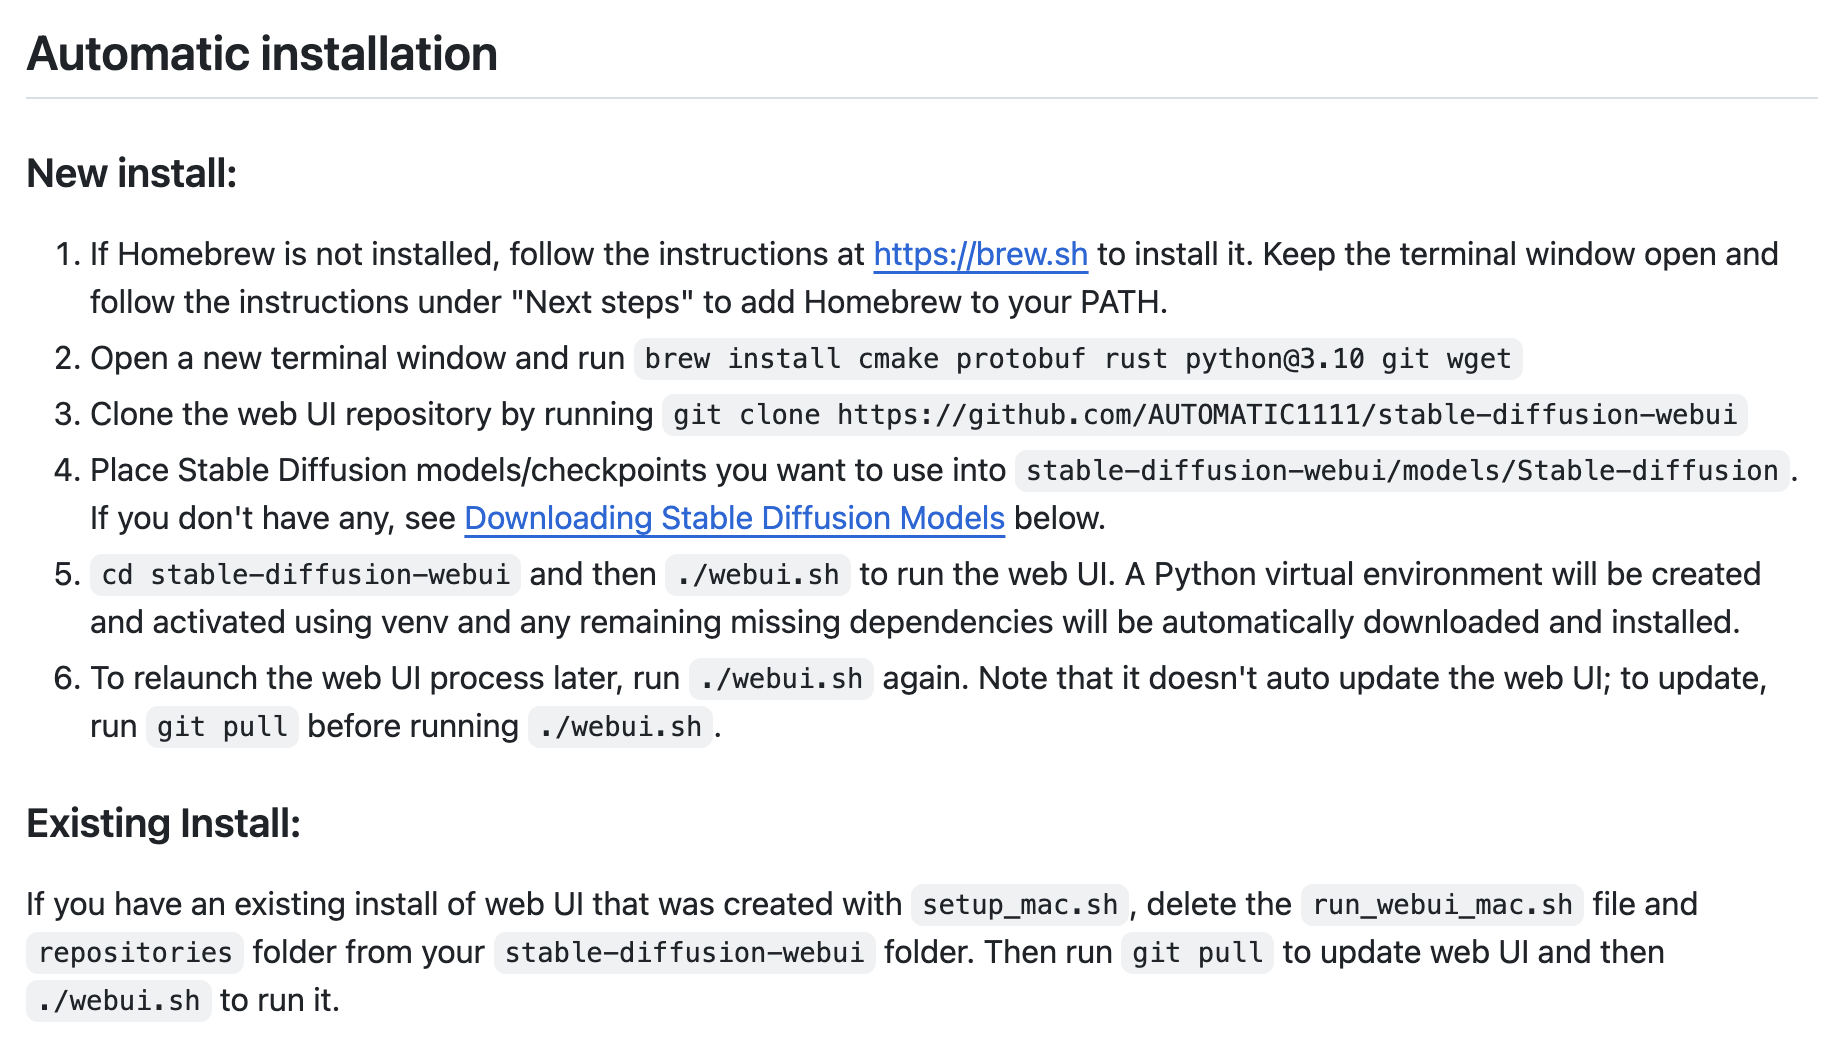Viewport: 1836px width, 1058px height.
Task: Click git pull snippet after "Then run"
Action: coord(1196,953)
